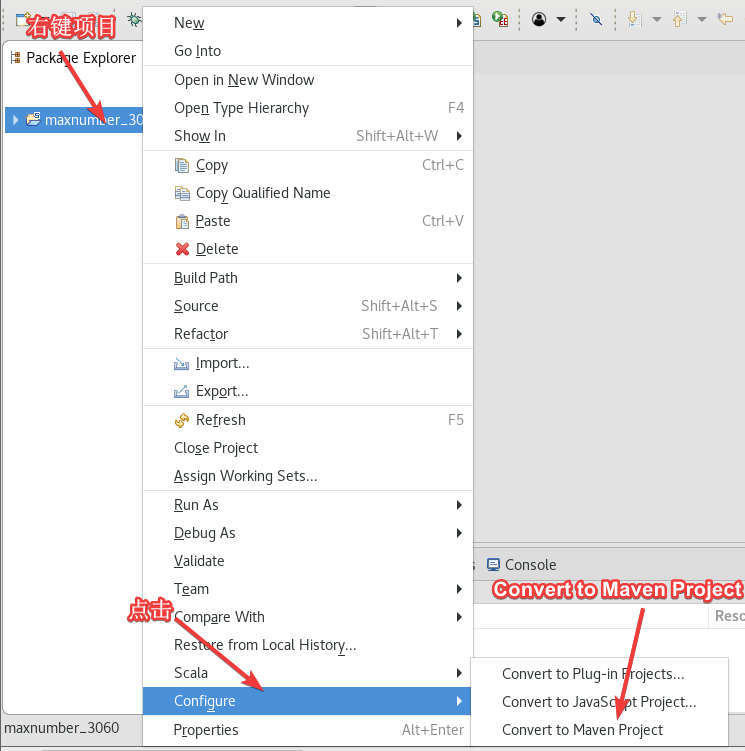This screenshot has width=745, height=751.
Task: Open the Source submenu
Action: (308, 306)
